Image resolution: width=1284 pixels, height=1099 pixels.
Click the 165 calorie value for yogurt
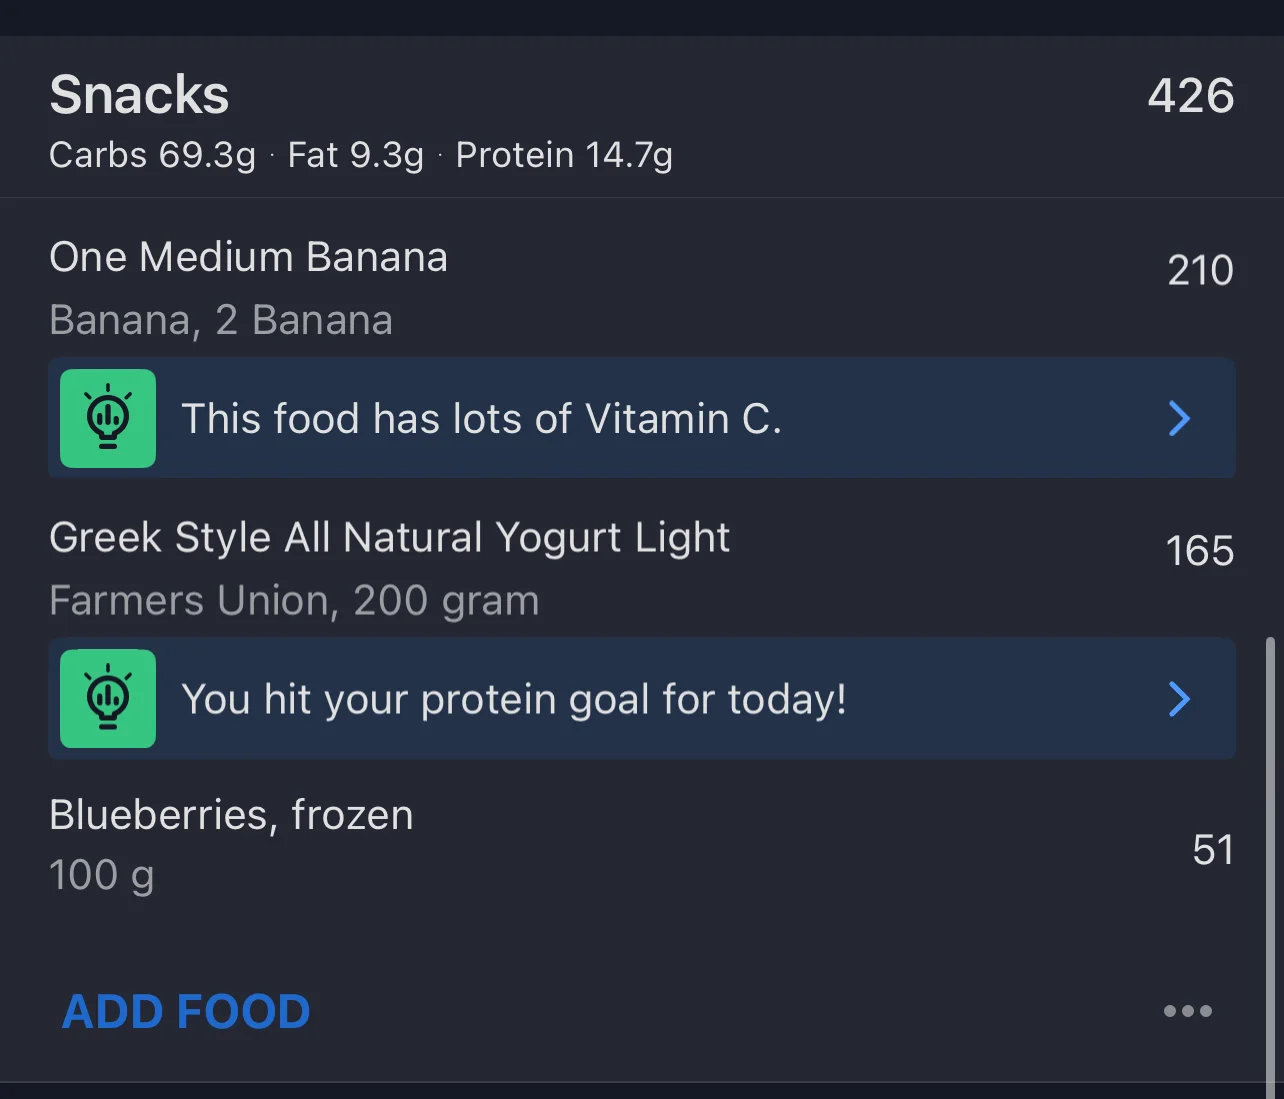tap(1199, 551)
